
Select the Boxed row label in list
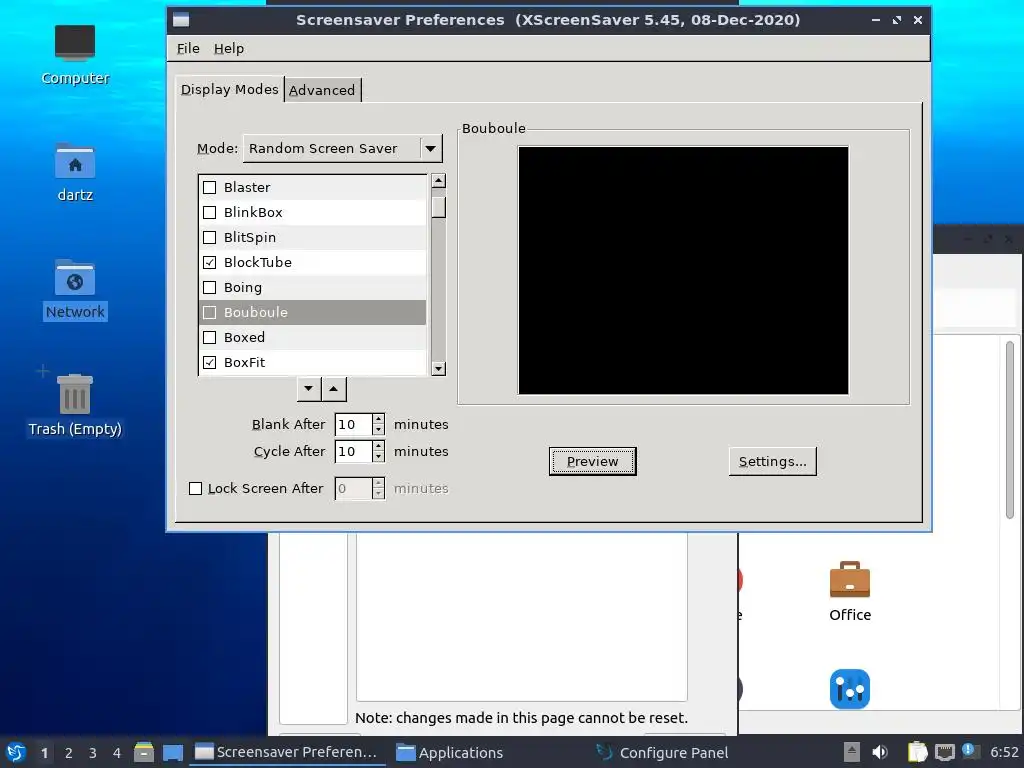point(244,338)
